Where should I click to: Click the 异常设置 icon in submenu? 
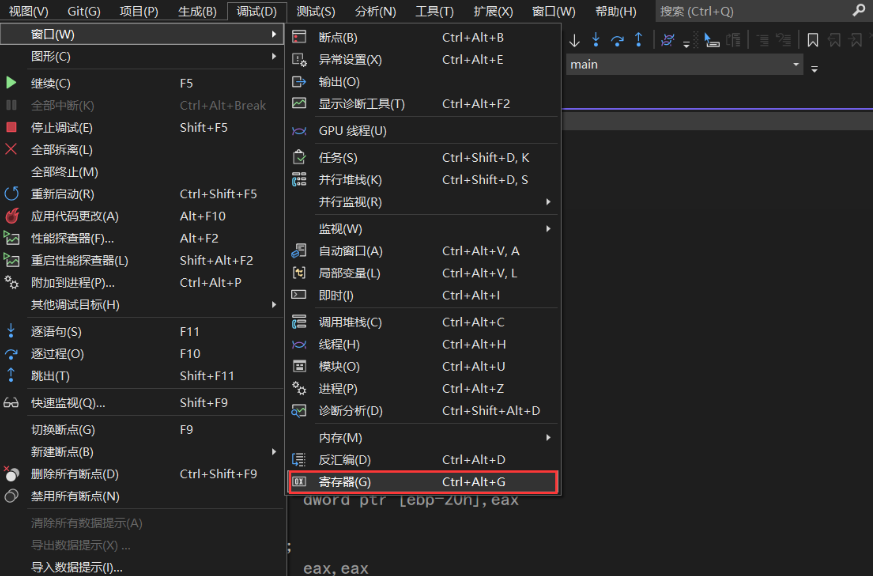299,60
